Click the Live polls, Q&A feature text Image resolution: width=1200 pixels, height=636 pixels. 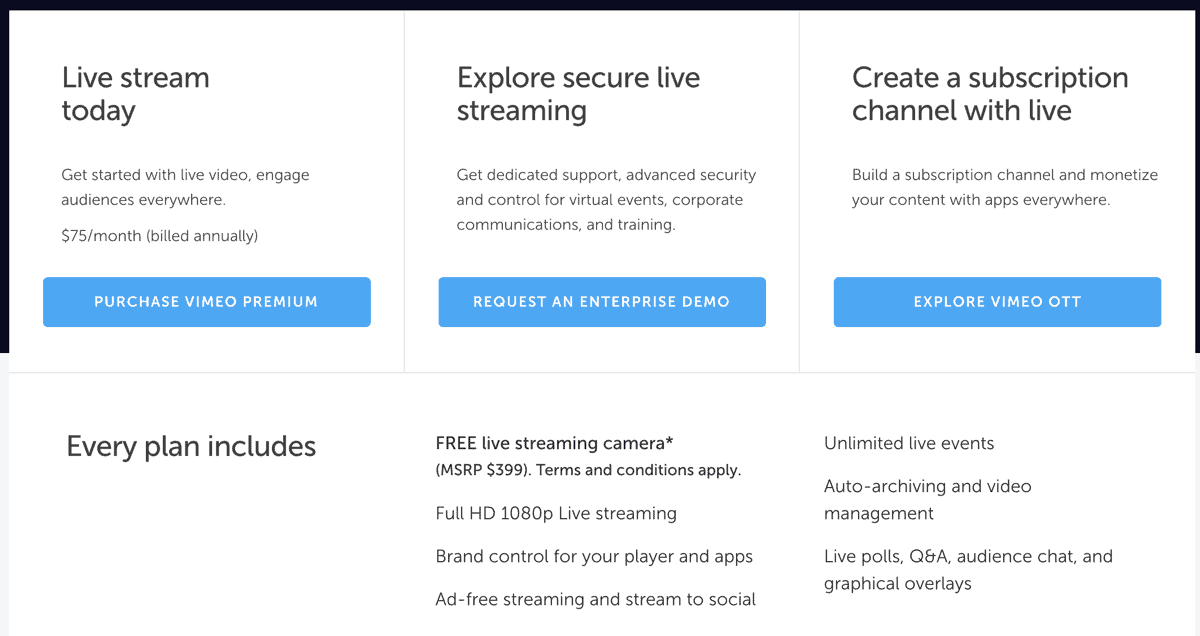[968, 570]
